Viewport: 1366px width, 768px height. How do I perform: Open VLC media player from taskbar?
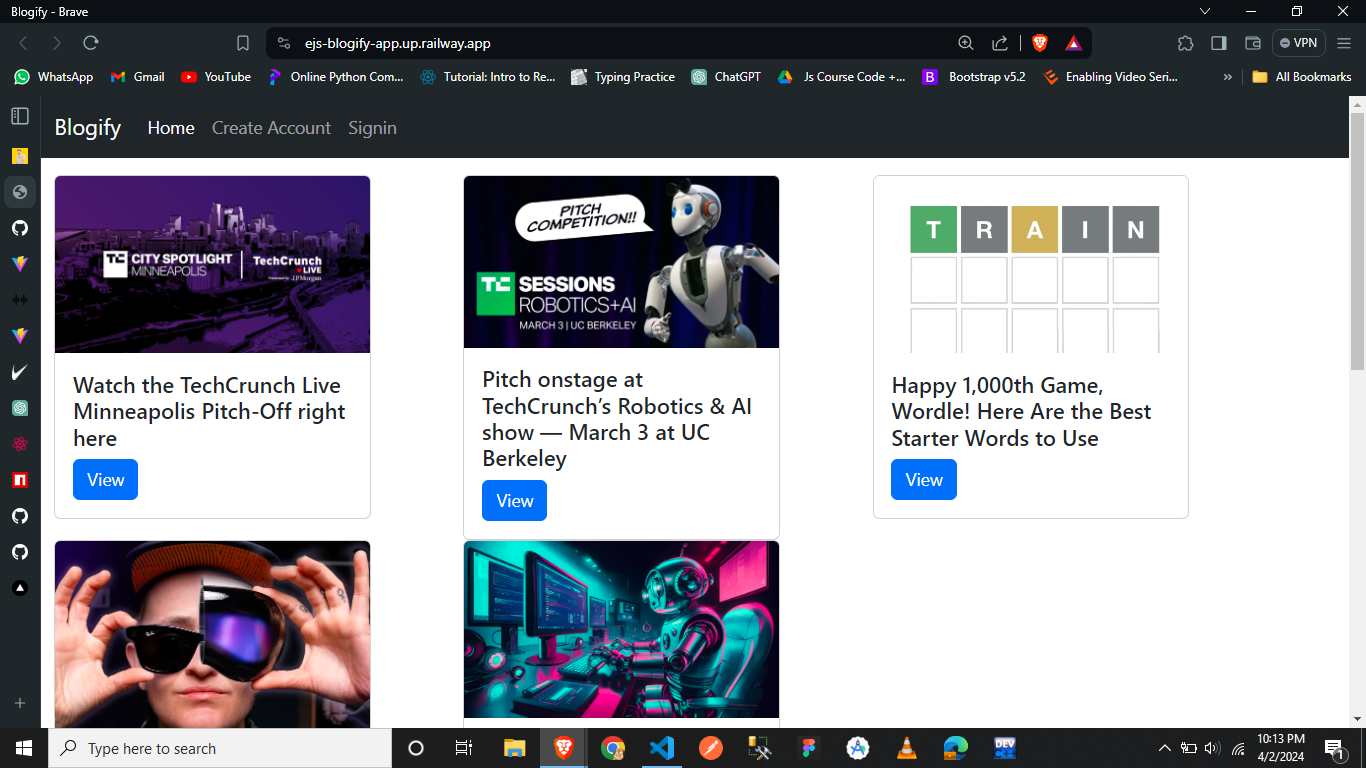[907, 748]
